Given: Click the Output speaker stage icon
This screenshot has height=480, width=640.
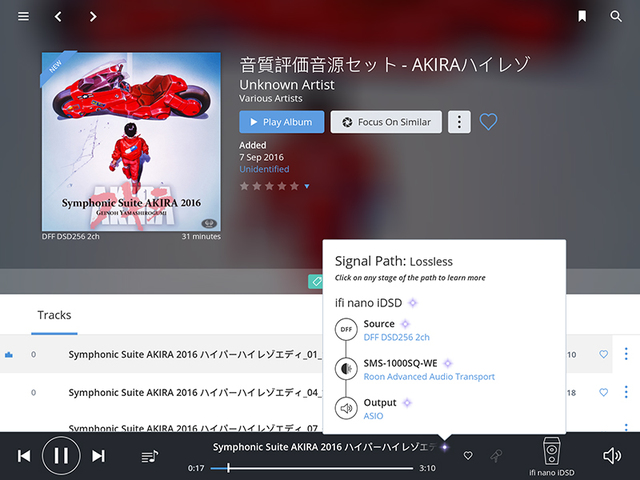Looking at the screenshot, I should 346,408.
